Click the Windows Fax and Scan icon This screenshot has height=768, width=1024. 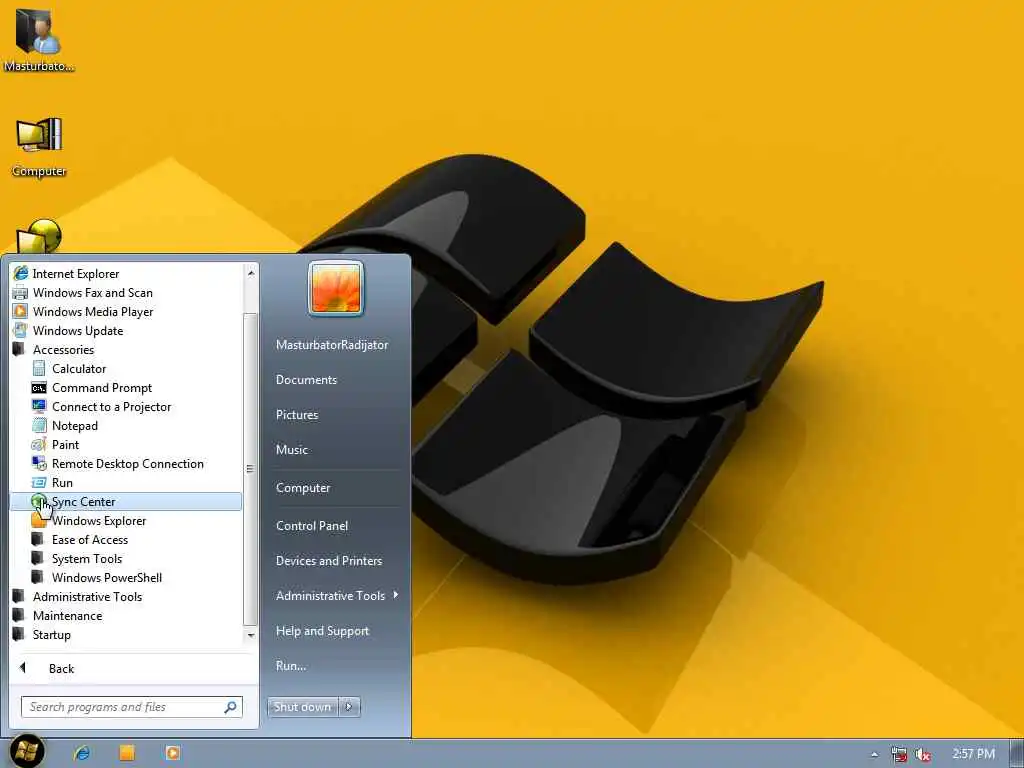(x=21, y=293)
